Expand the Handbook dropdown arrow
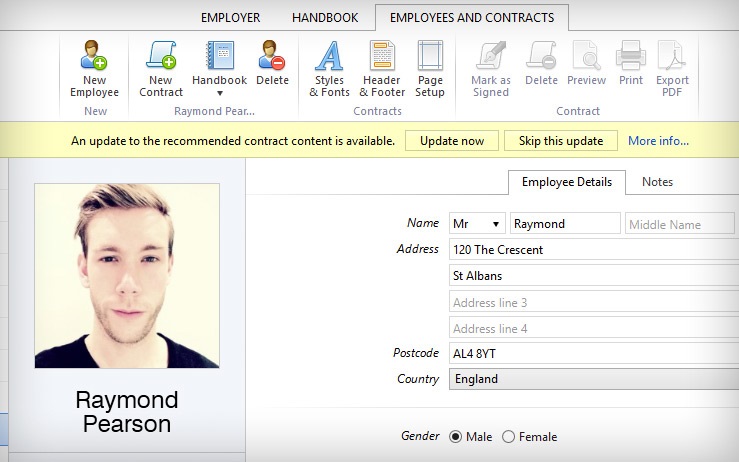The width and height of the screenshot is (739, 462). (220, 93)
